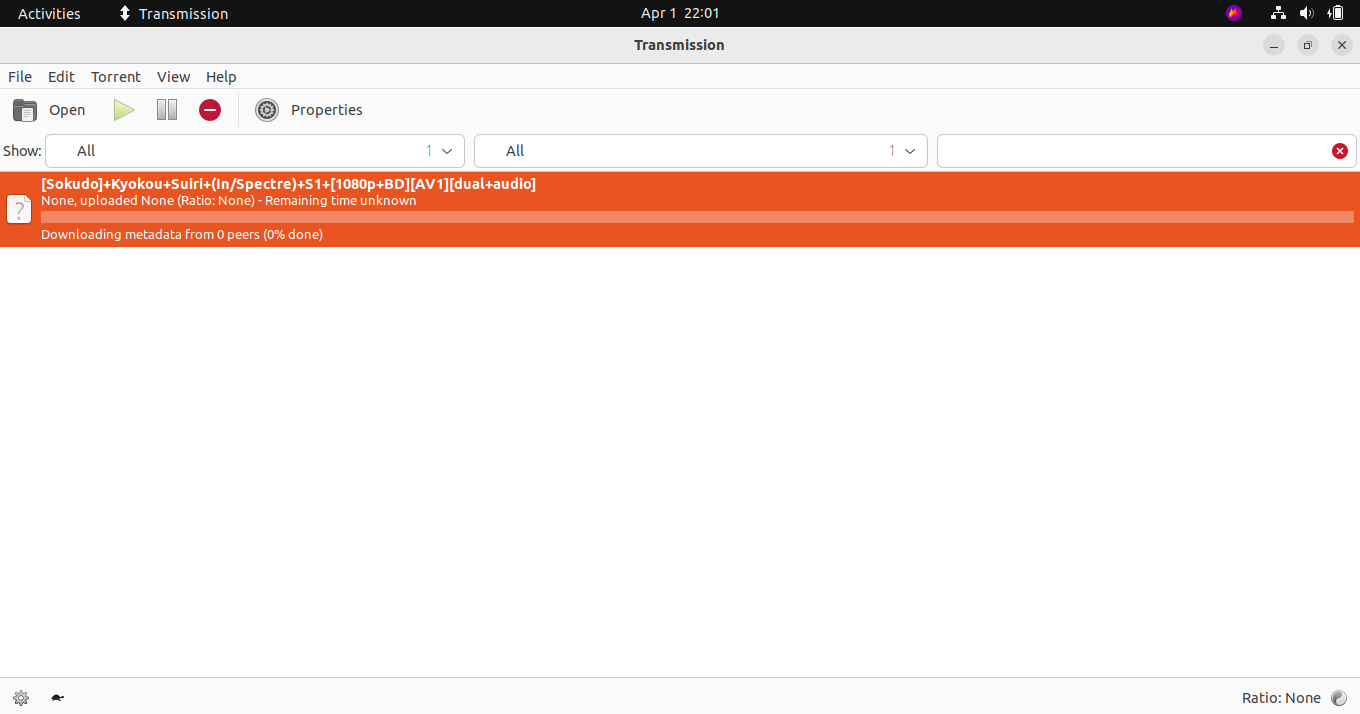
Task: Clear the search field with the red X
Action: point(1340,151)
